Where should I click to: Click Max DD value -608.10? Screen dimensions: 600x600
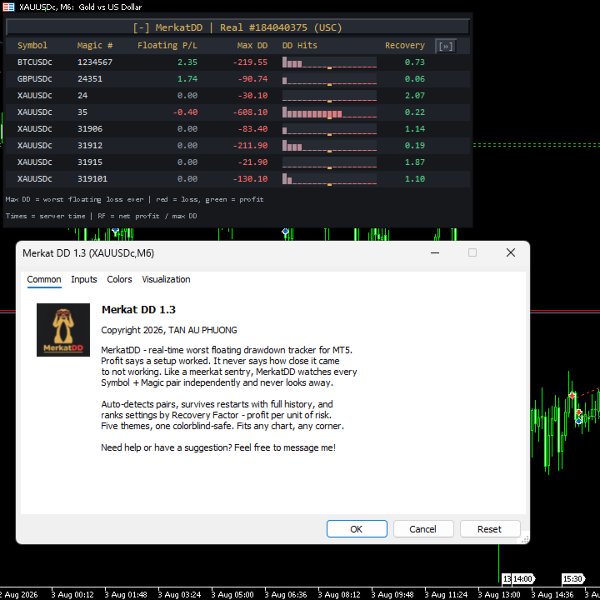pos(250,112)
